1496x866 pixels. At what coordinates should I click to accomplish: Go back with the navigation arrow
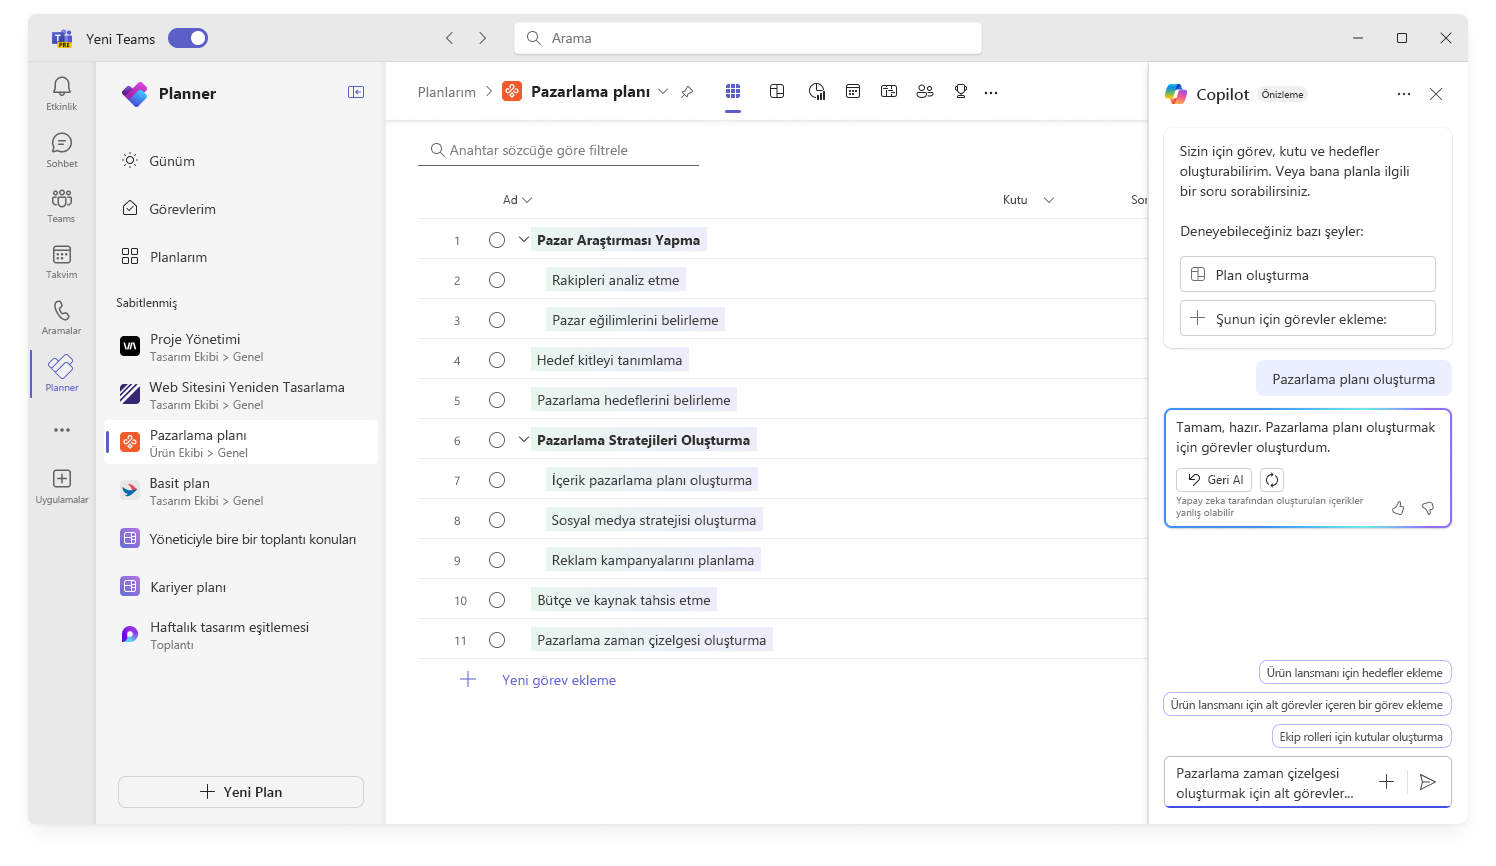pyautogui.click(x=450, y=38)
